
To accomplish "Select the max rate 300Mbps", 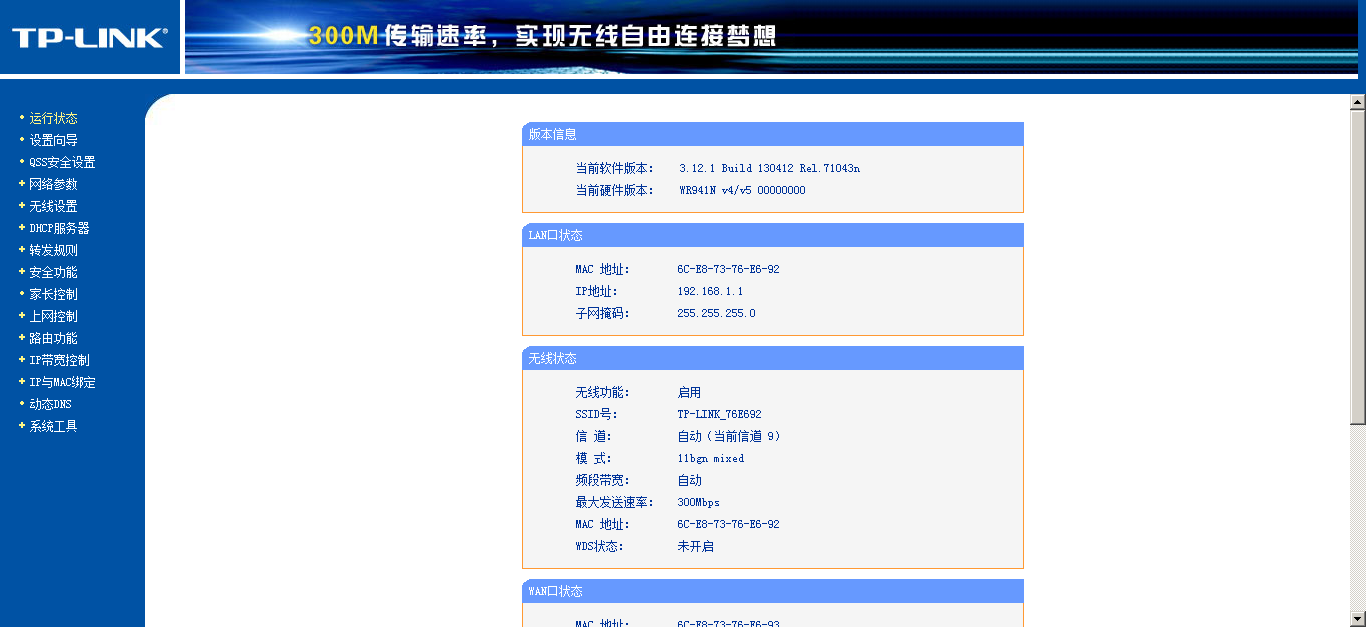I will pyautogui.click(x=698, y=502).
